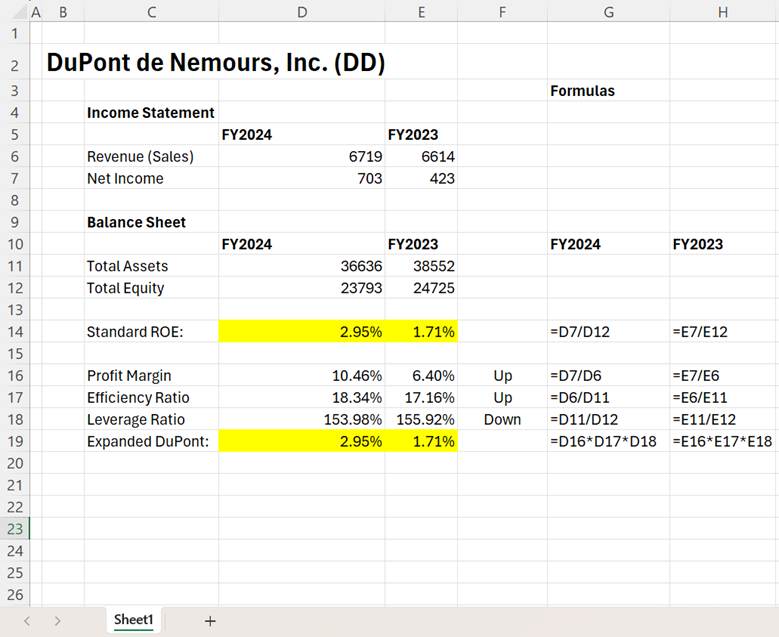Select row 23 header

point(15,529)
